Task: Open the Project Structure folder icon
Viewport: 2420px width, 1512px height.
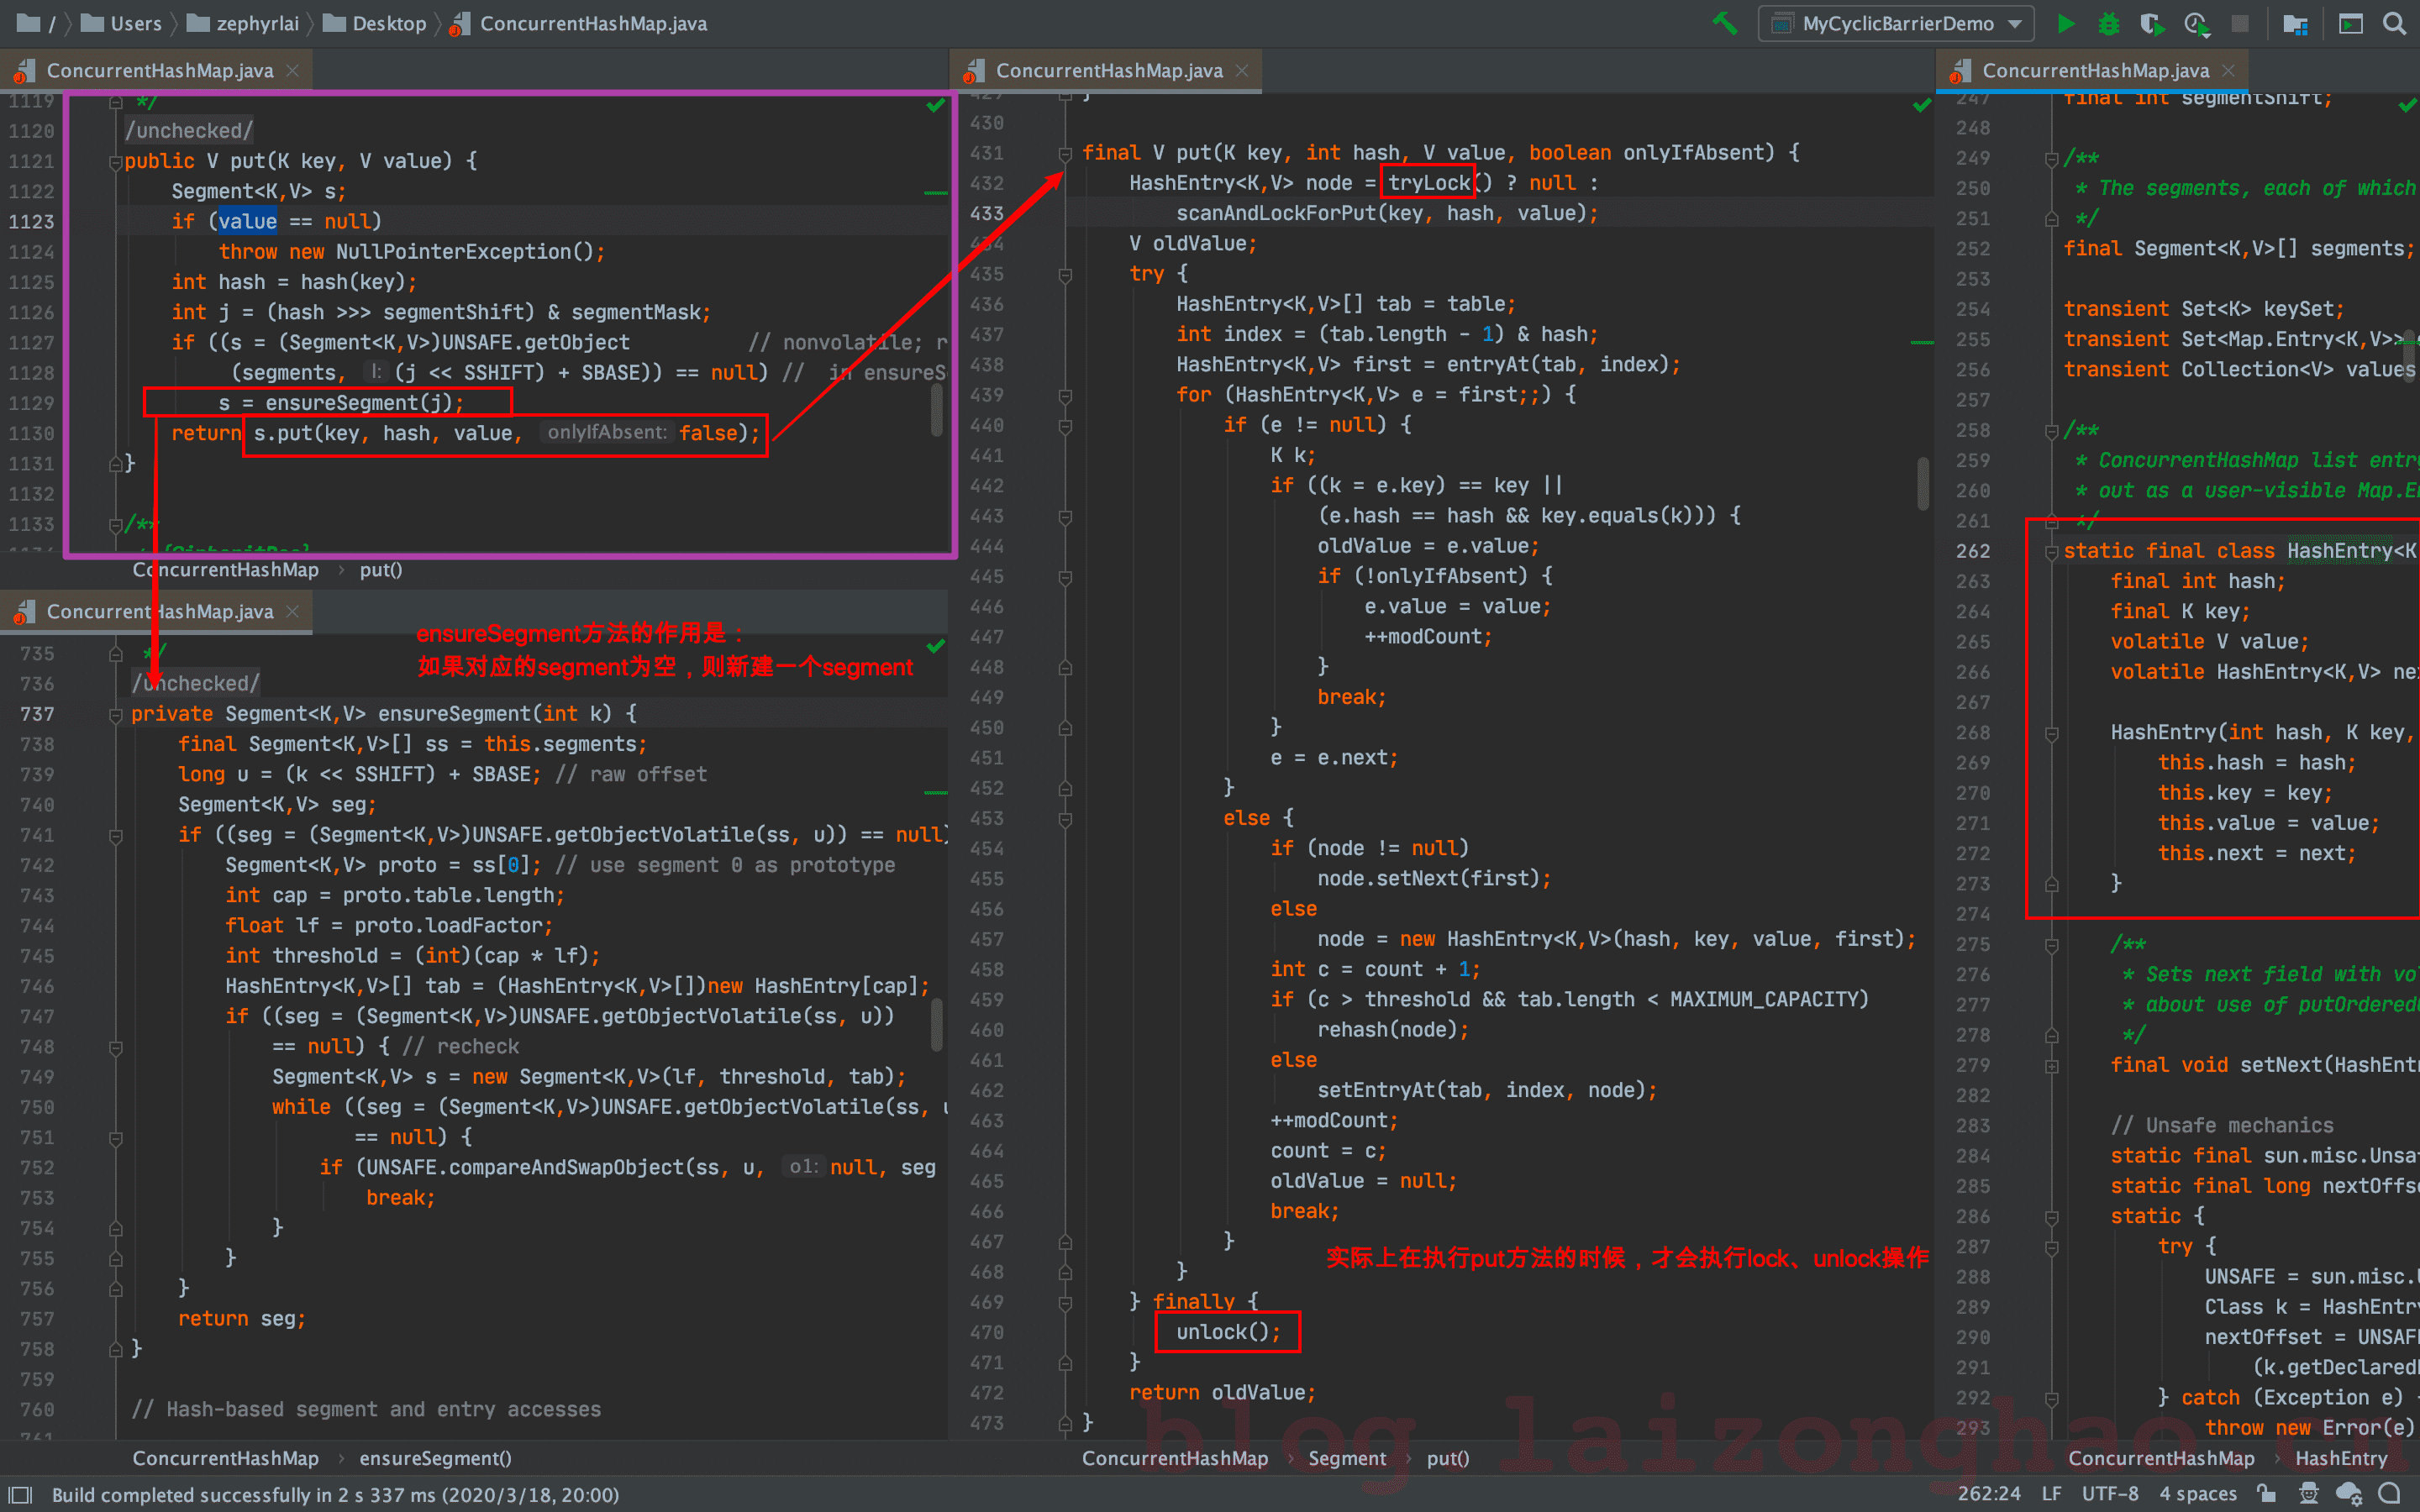Action: (x=2296, y=23)
